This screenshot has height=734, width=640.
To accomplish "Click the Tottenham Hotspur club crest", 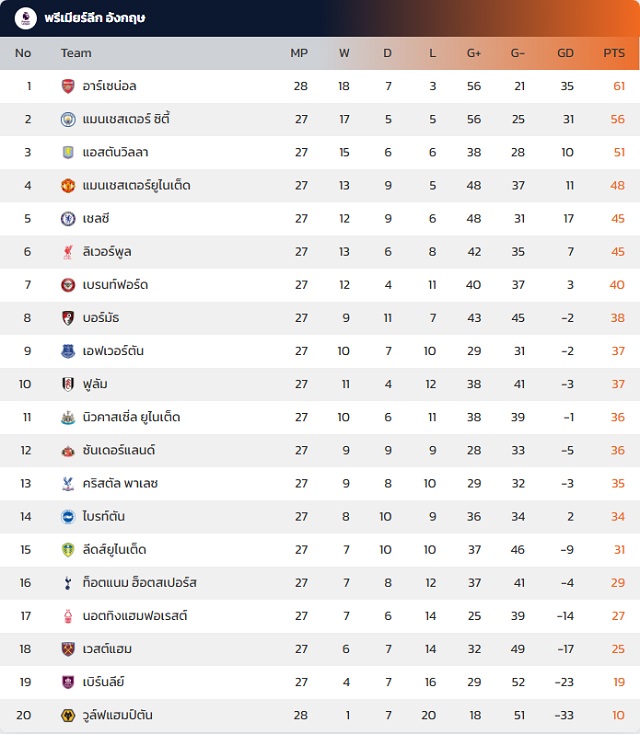I will point(68,583).
